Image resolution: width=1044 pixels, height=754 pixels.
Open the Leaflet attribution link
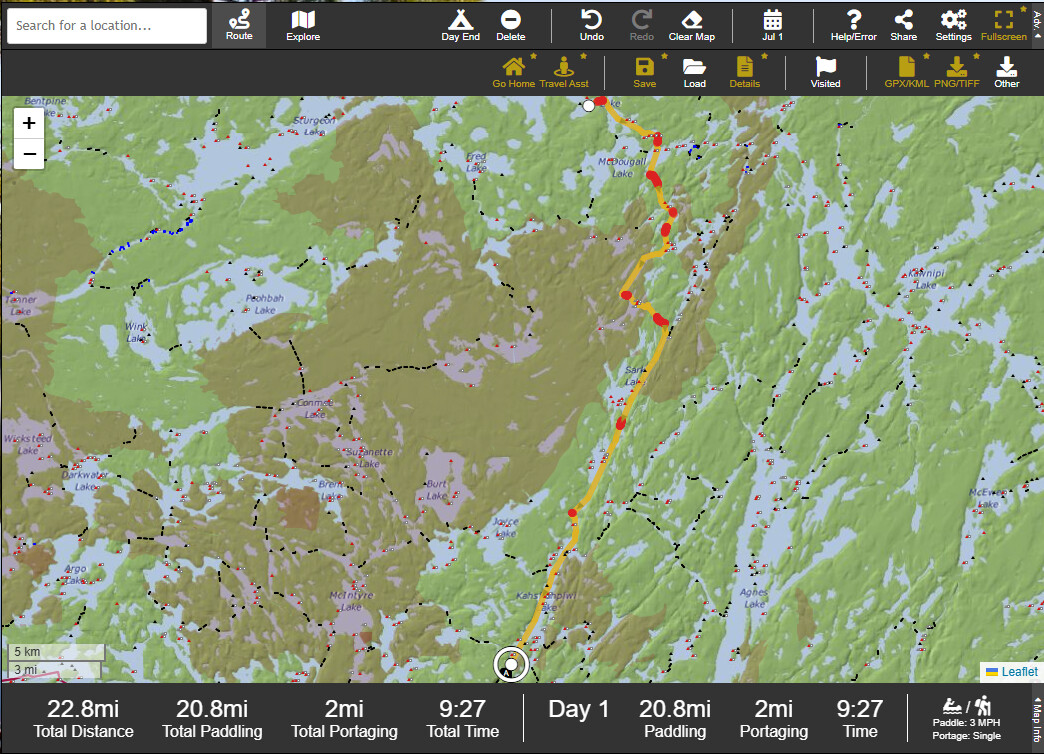click(1019, 672)
